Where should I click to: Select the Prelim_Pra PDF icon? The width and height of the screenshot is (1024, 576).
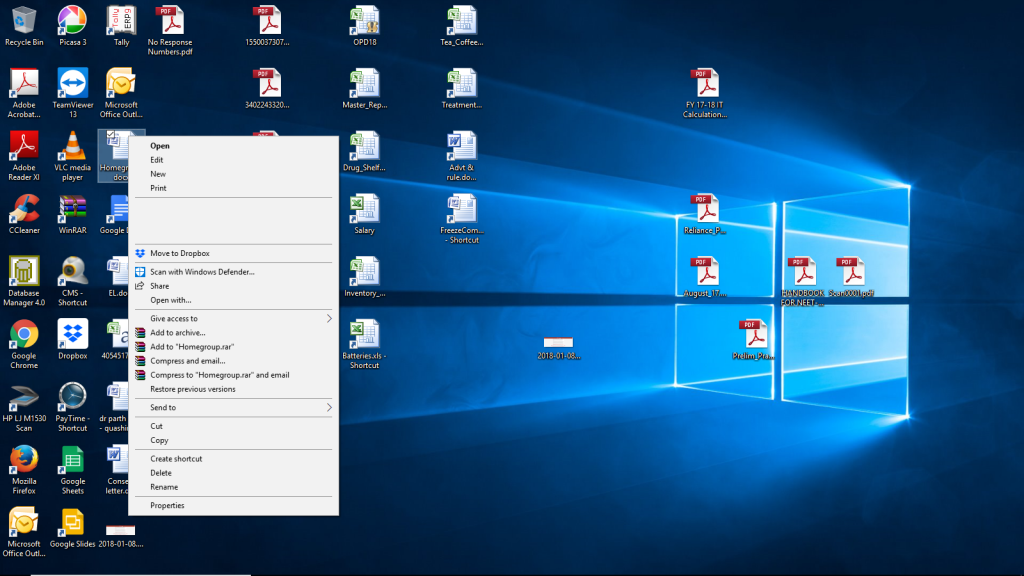[753, 340]
